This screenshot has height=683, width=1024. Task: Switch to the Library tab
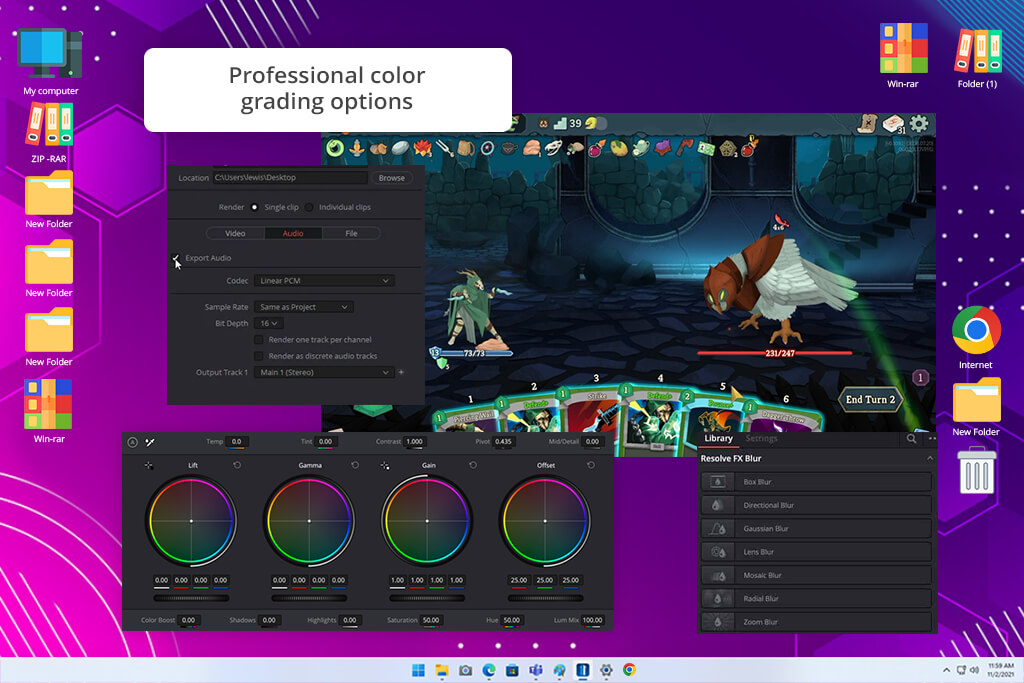click(718, 438)
